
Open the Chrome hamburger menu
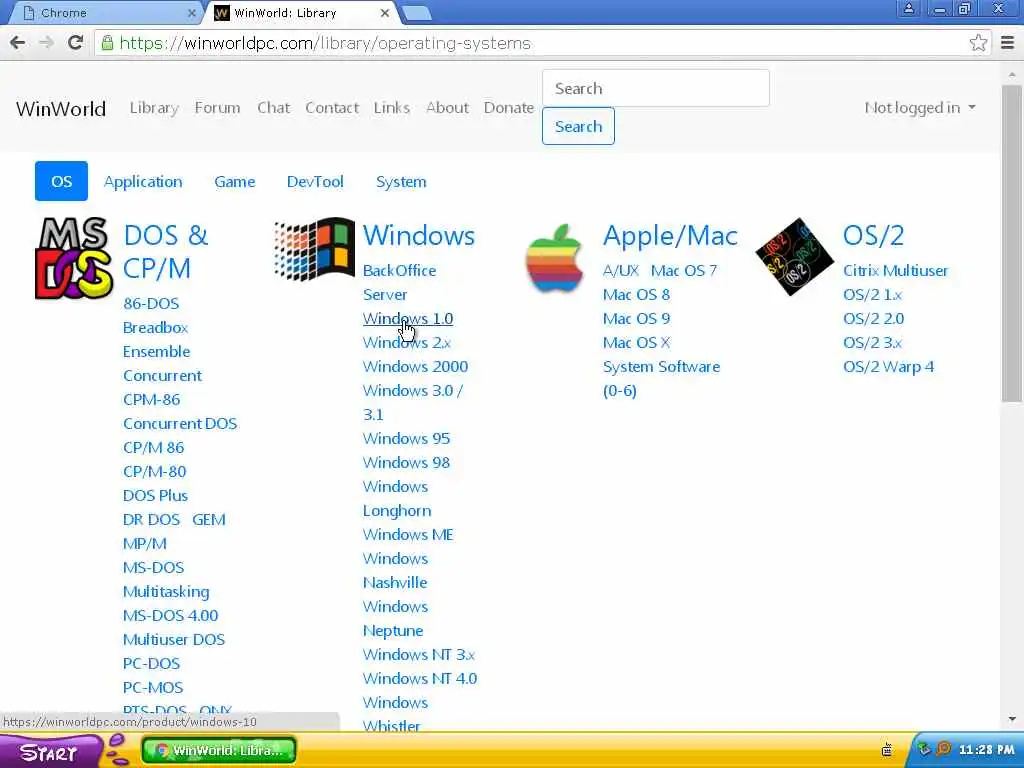click(x=1008, y=43)
